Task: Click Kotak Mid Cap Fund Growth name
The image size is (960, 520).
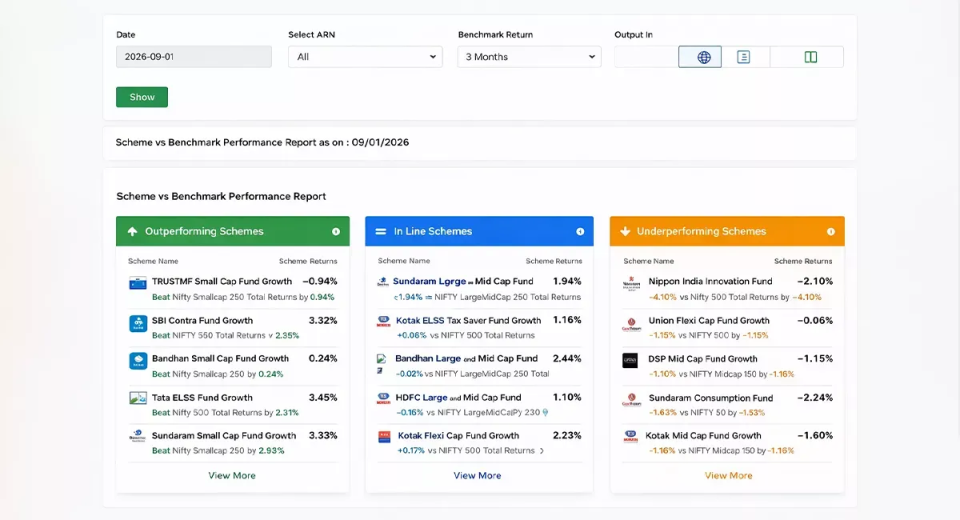Action: tap(703, 435)
